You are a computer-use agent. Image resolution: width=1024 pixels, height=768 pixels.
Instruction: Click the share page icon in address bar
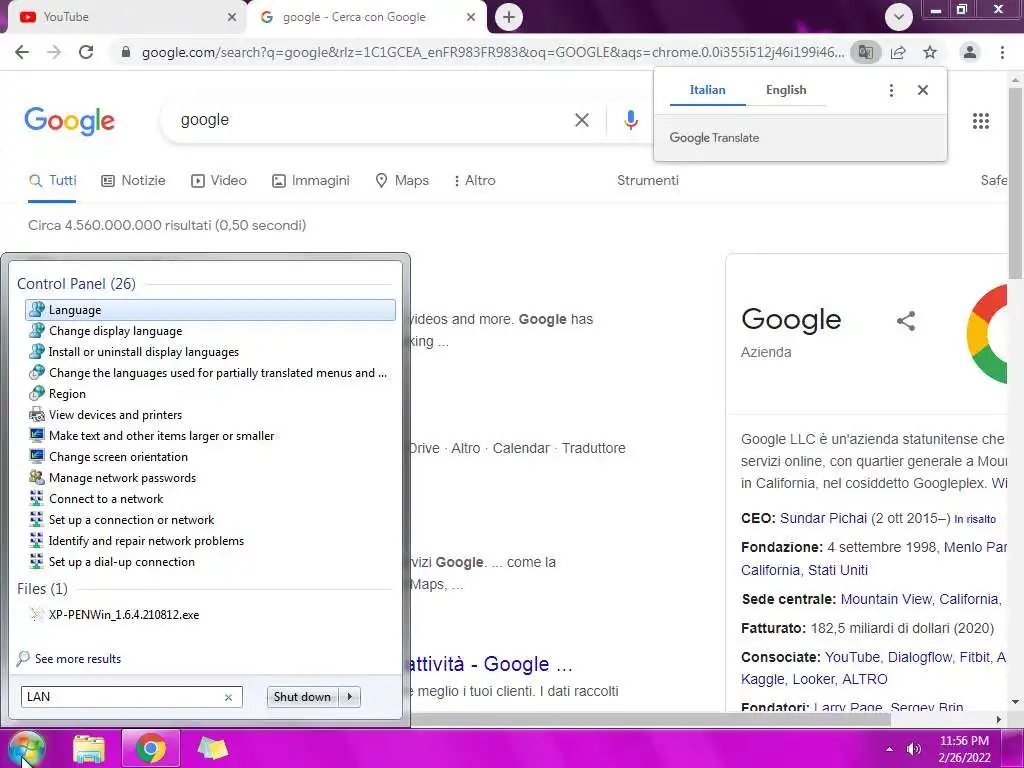(x=898, y=52)
